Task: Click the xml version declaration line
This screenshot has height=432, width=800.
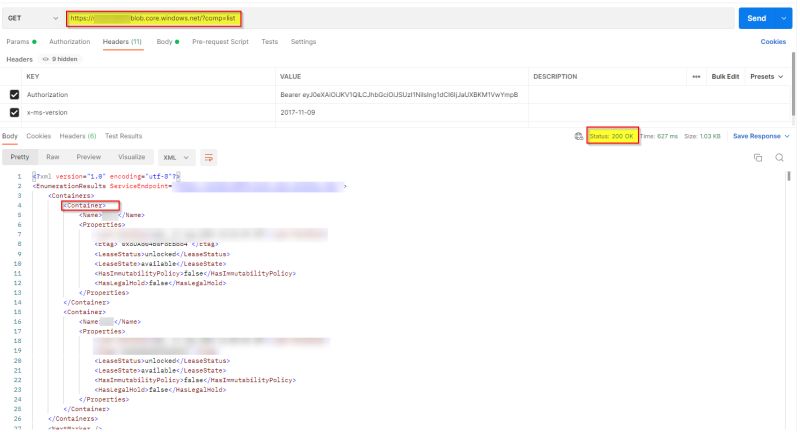Action: pyautogui.click(x=106, y=176)
